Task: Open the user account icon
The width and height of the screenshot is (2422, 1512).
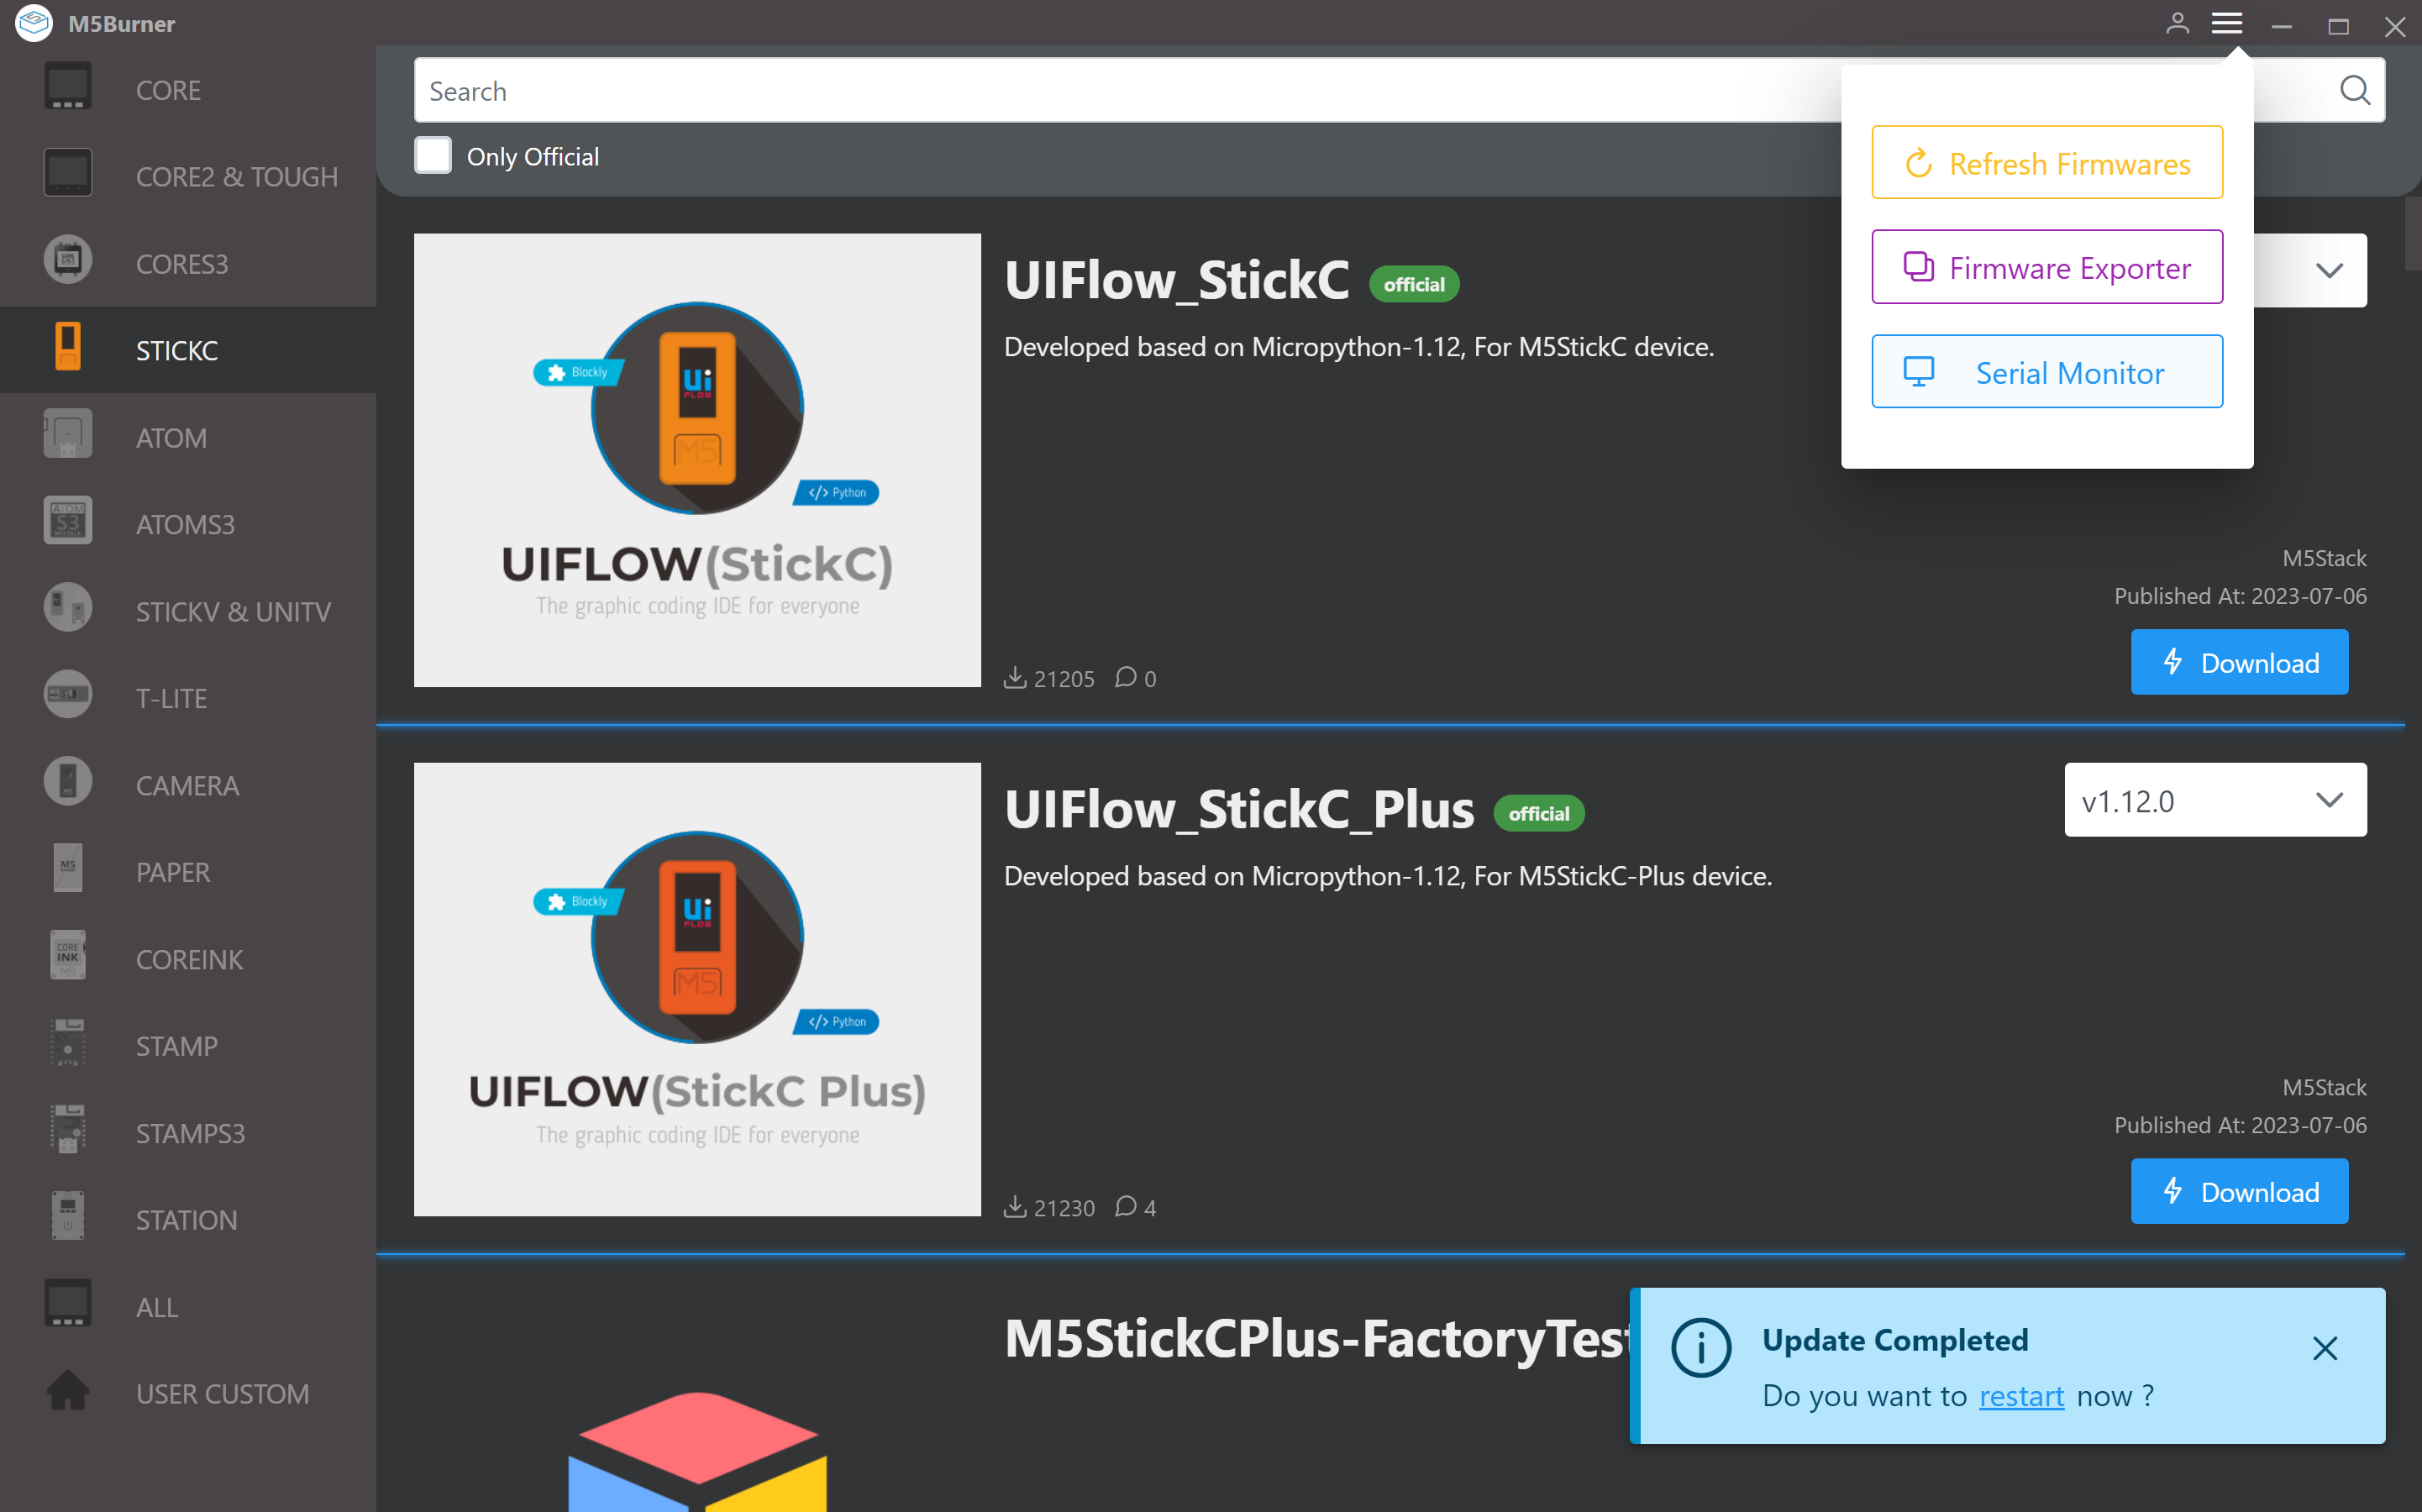Action: [2177, 24]
